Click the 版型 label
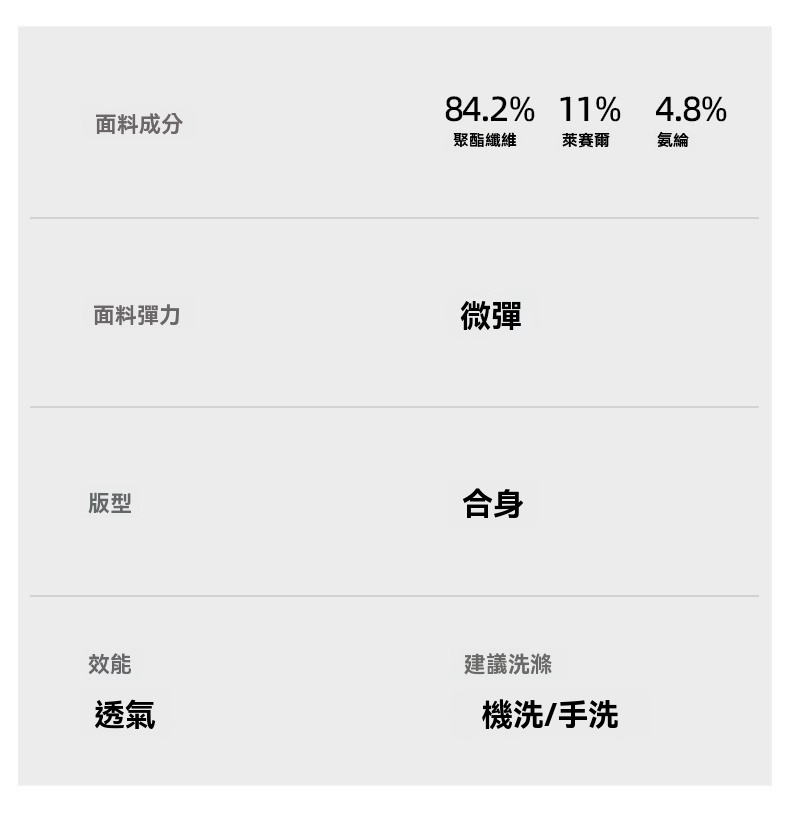Viewport: 790px width, 829px height. click(x=110, y=504)
